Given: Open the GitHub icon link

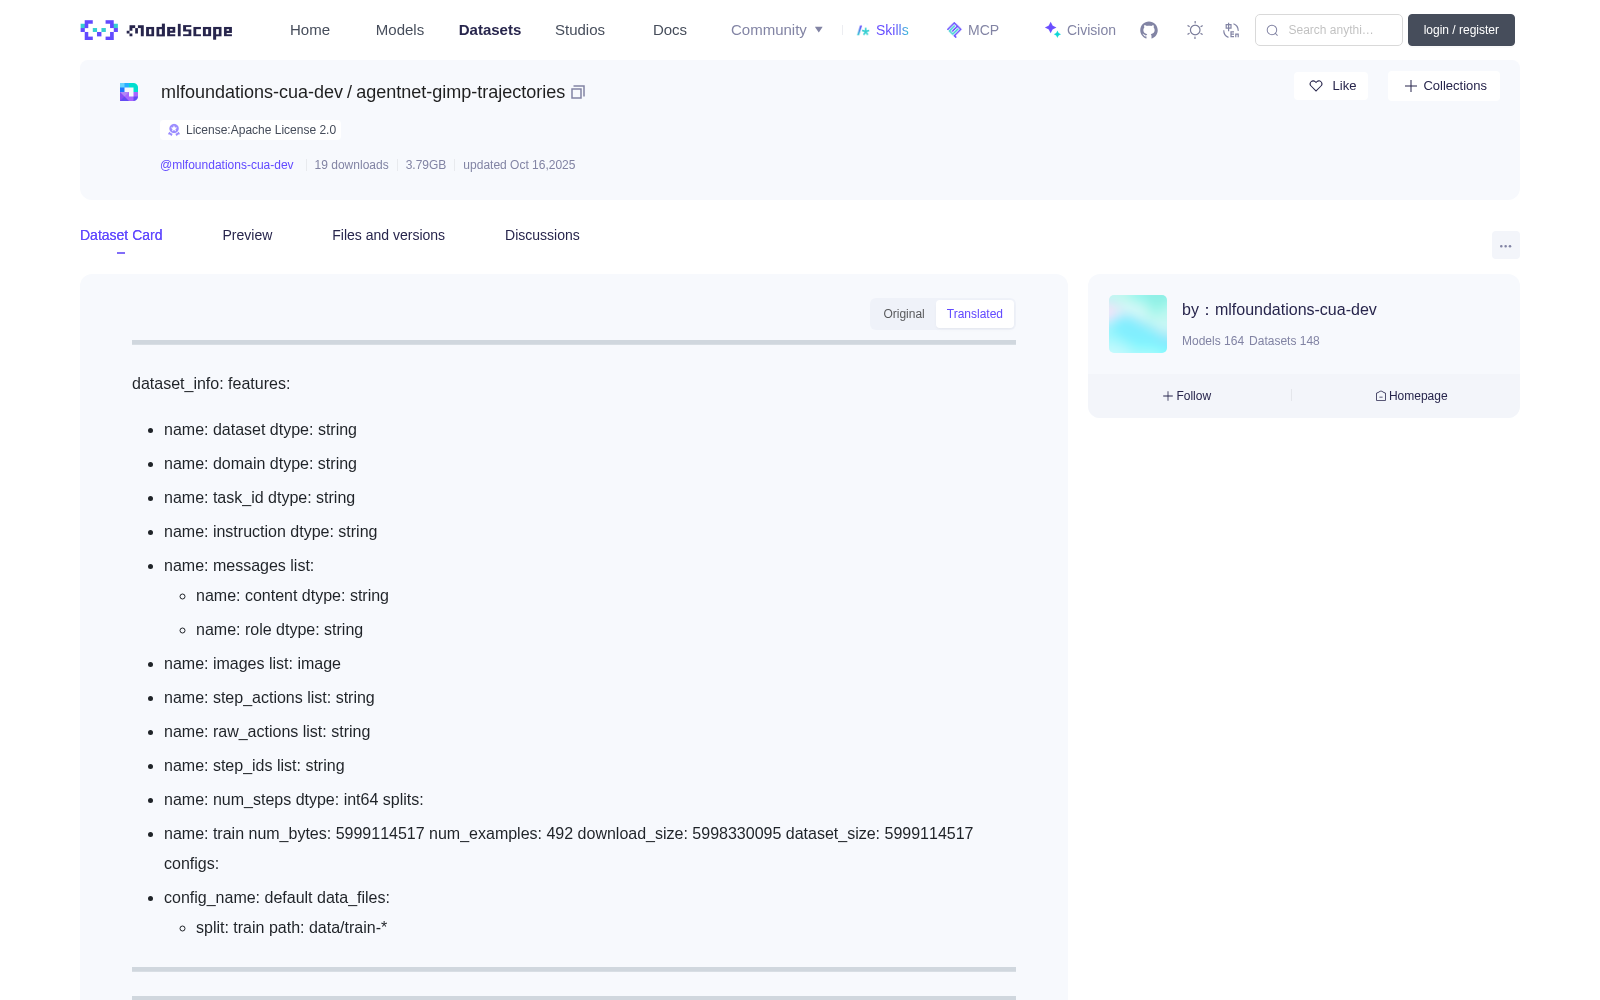Looking at the screenshot, I should (1149, 30).
